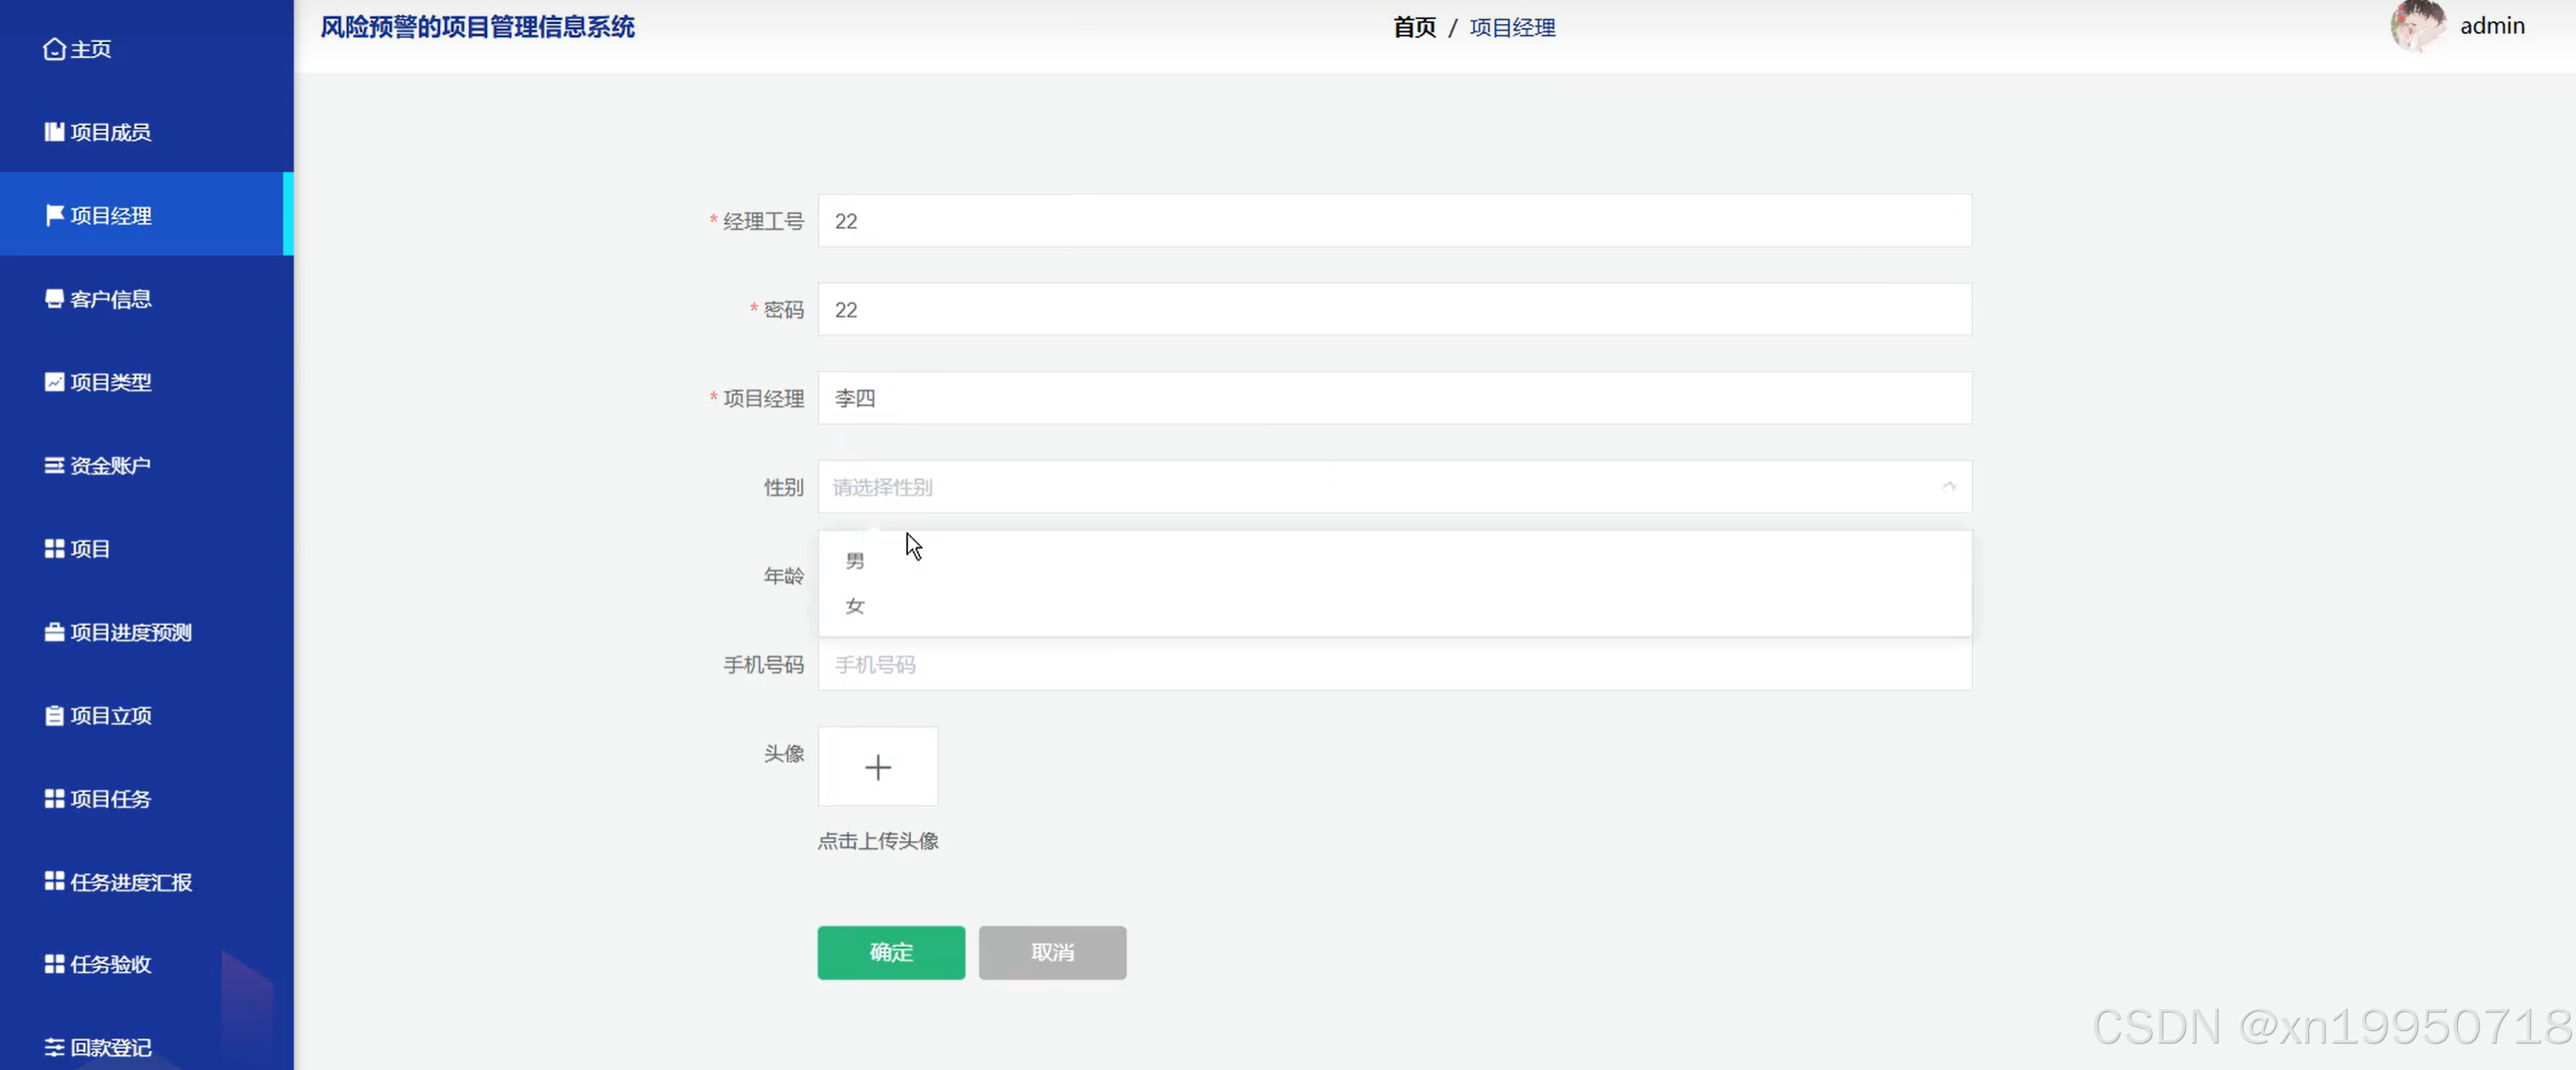The width and height of the screenshot is (2576, 1070).
Task: Click the 点击上传头像 text
Action: click(878, 841)
